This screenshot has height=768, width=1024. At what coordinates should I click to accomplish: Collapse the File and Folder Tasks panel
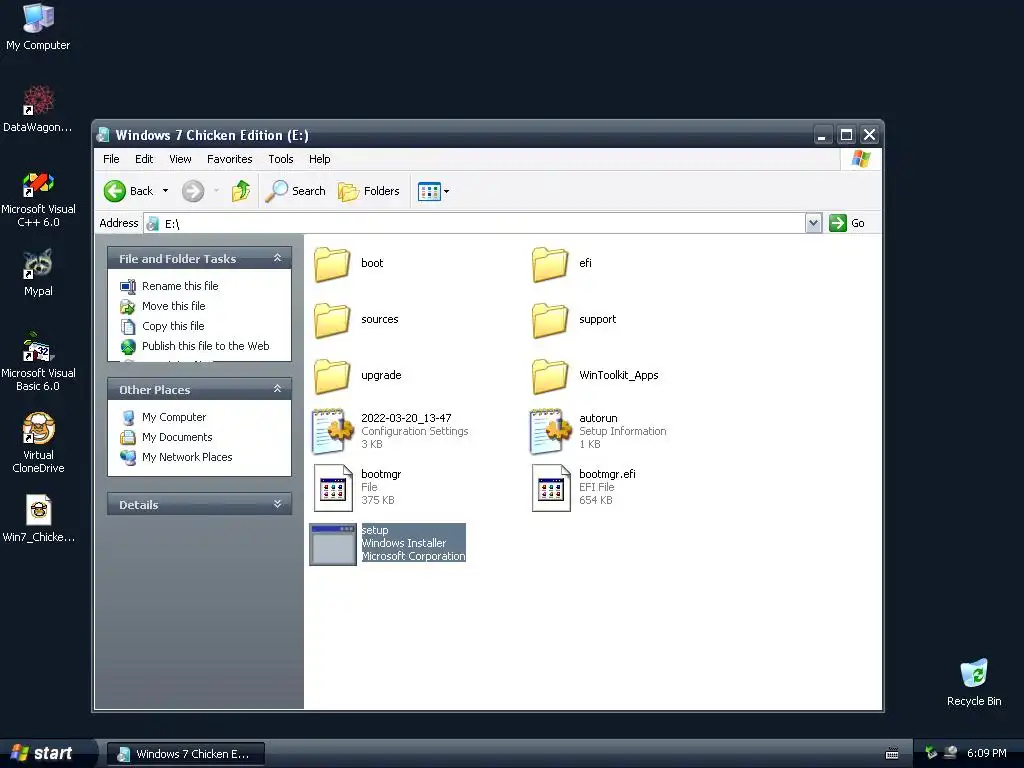pyautogui.click(x=278, y=258)
